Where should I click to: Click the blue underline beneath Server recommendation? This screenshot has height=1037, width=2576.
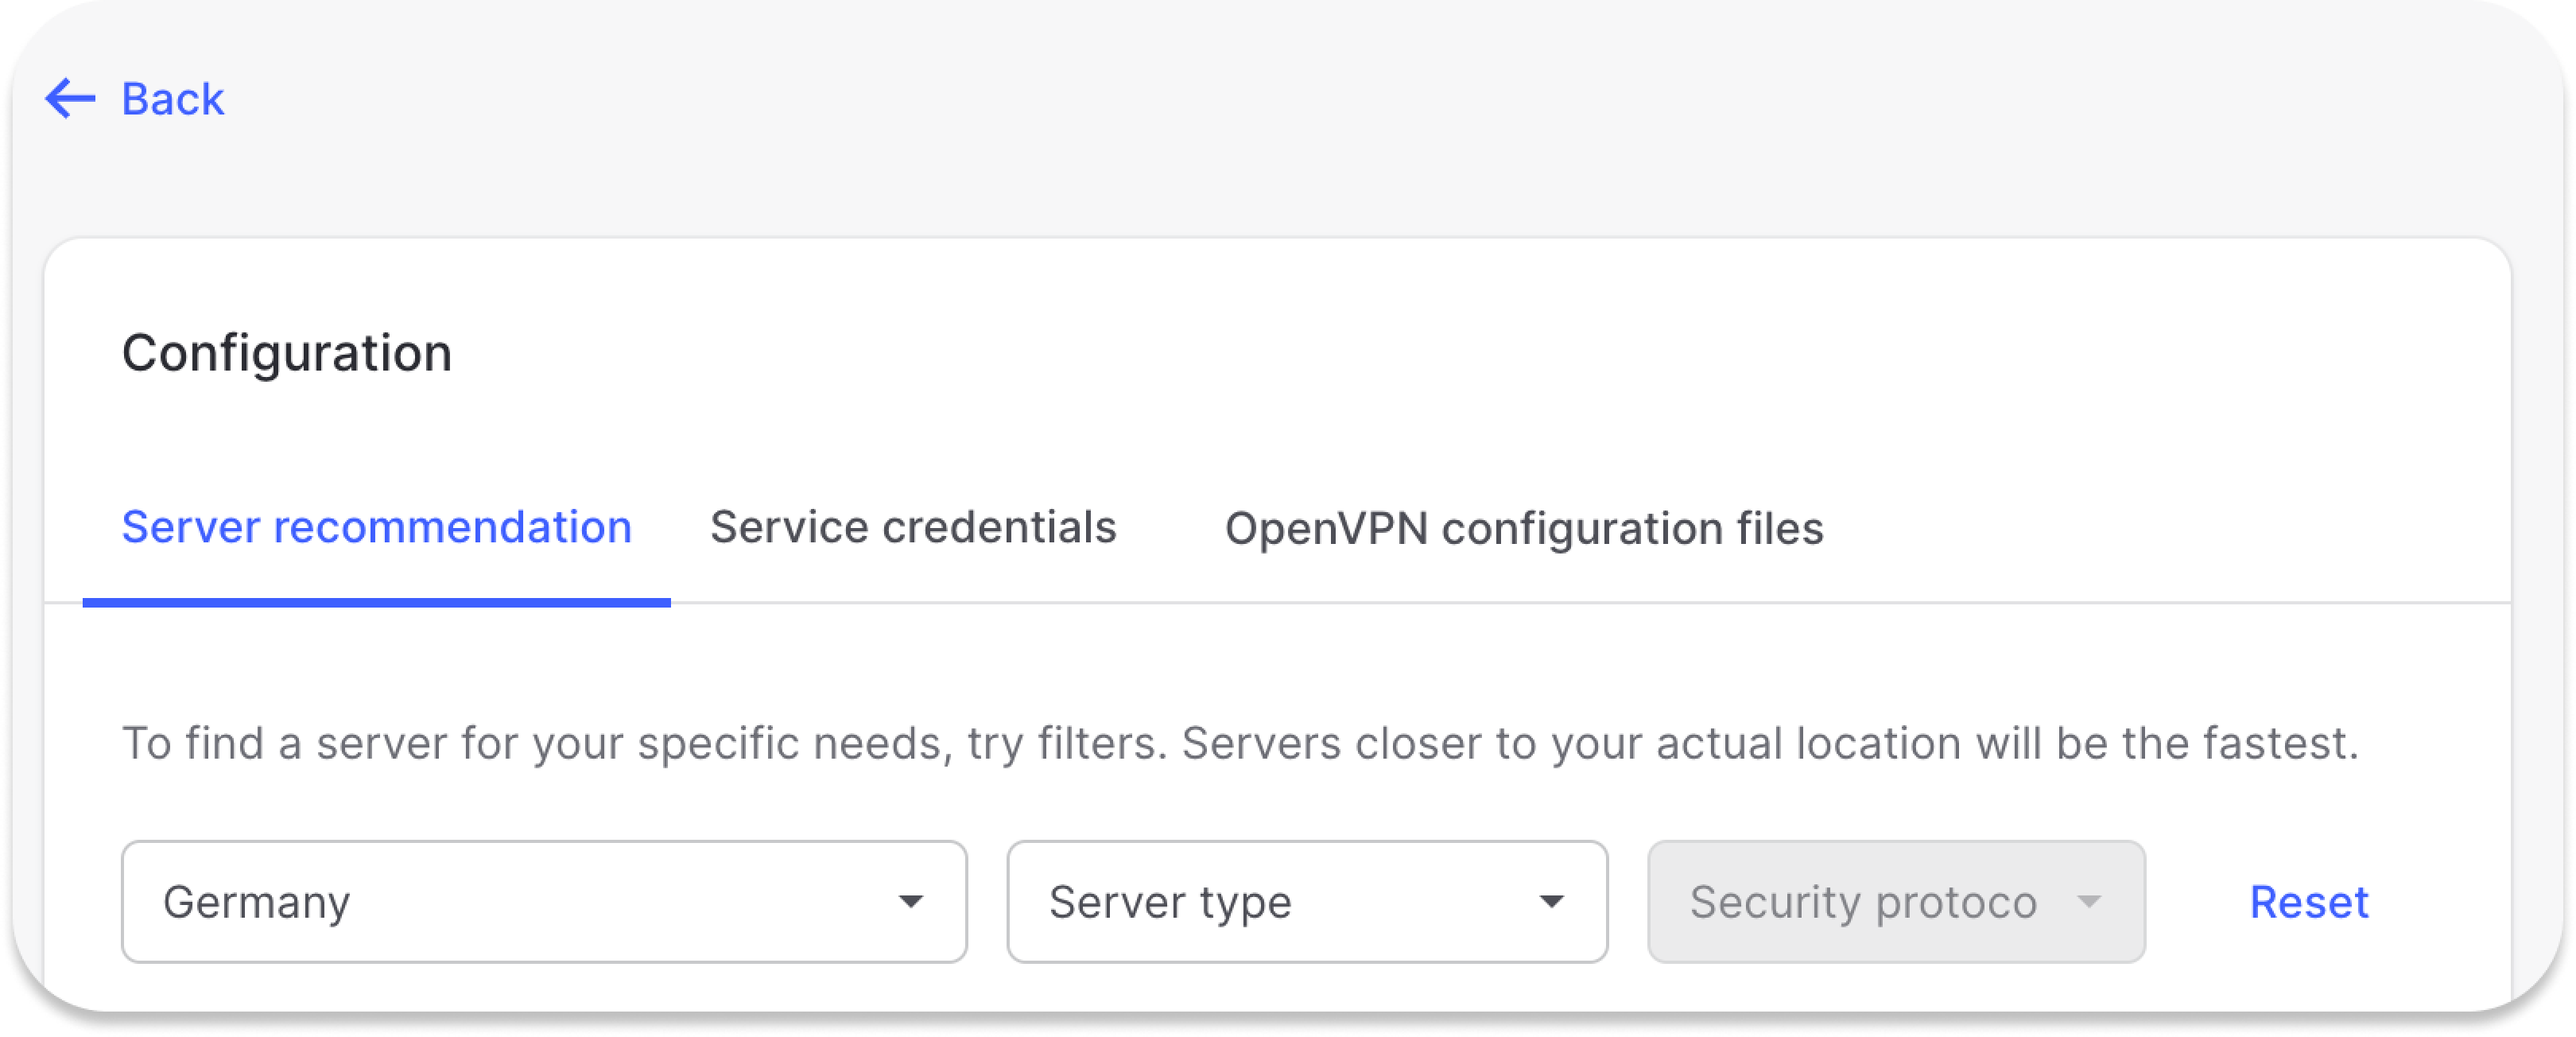[376, 602]
